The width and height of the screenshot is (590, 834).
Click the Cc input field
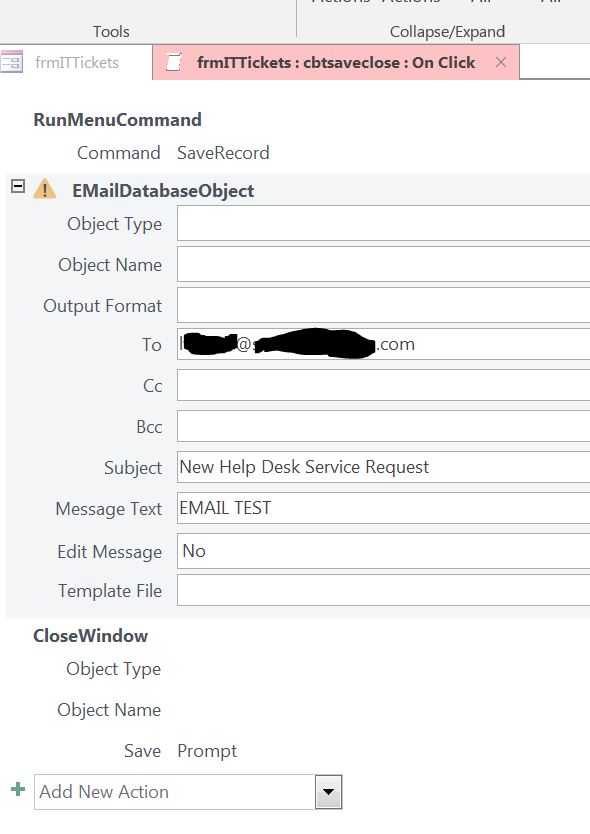(384, 385)
